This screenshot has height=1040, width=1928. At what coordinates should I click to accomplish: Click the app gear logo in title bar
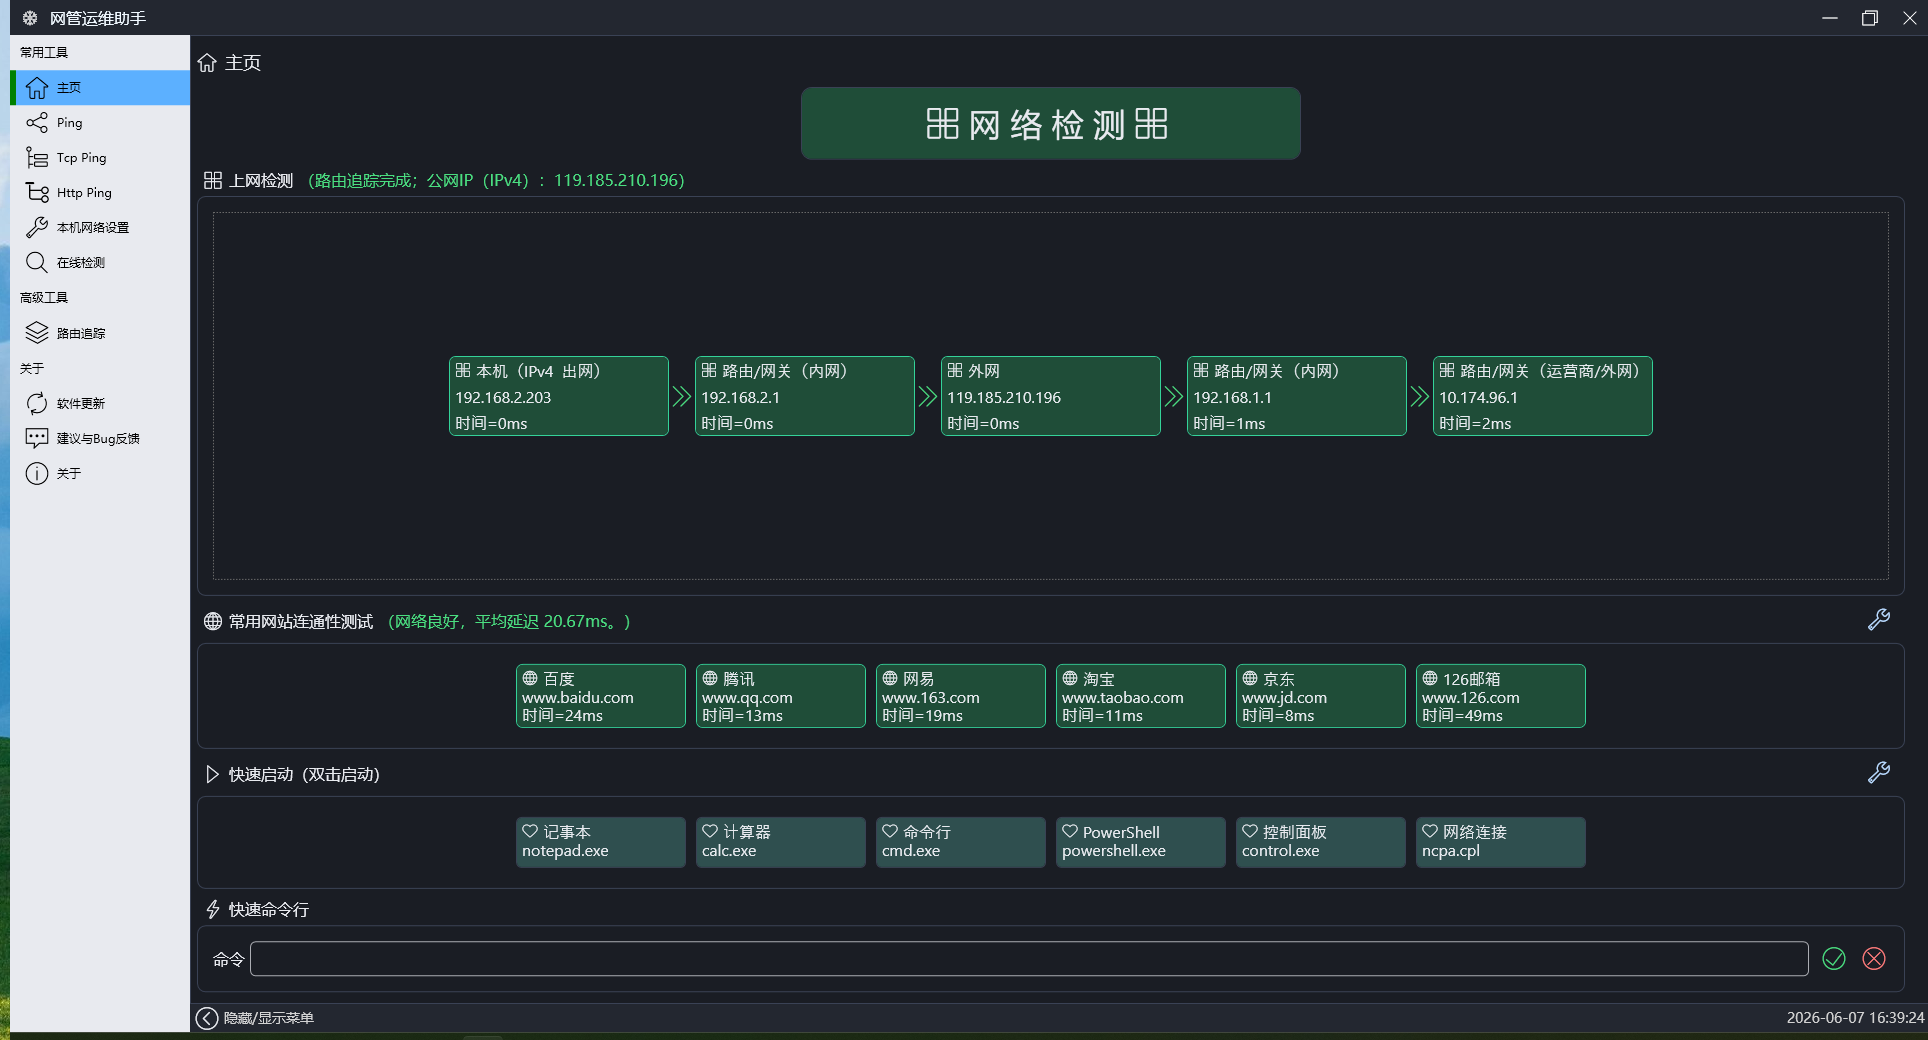pos(30,18)
